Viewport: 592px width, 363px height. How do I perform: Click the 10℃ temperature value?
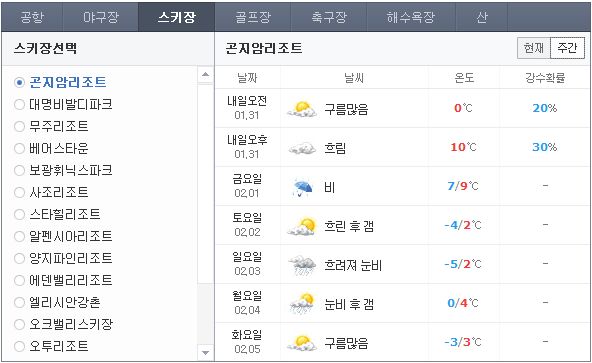click(463, 147)
